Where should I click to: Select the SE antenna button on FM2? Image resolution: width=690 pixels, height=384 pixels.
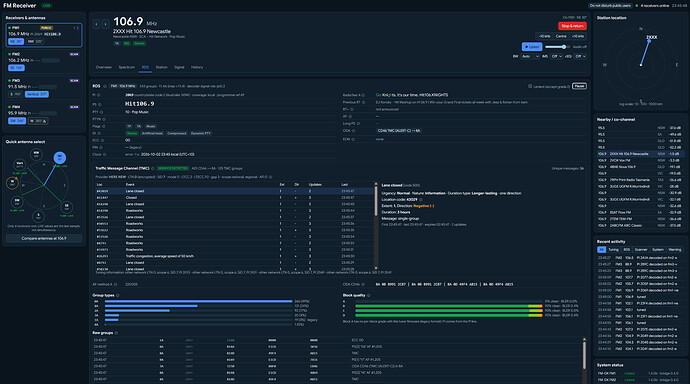point(16,68)
